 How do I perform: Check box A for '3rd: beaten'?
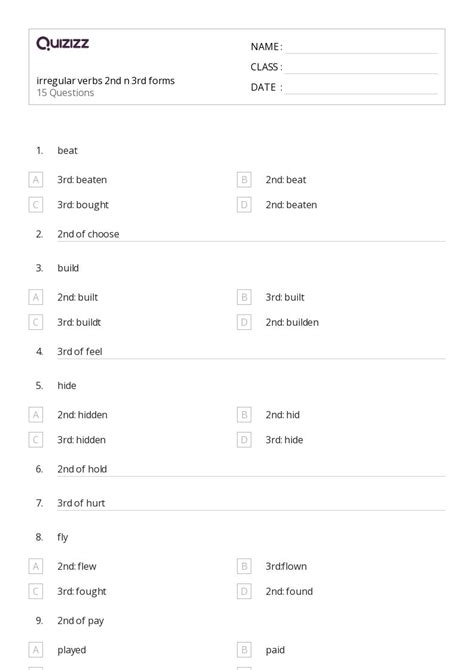[x=36, y=180]
